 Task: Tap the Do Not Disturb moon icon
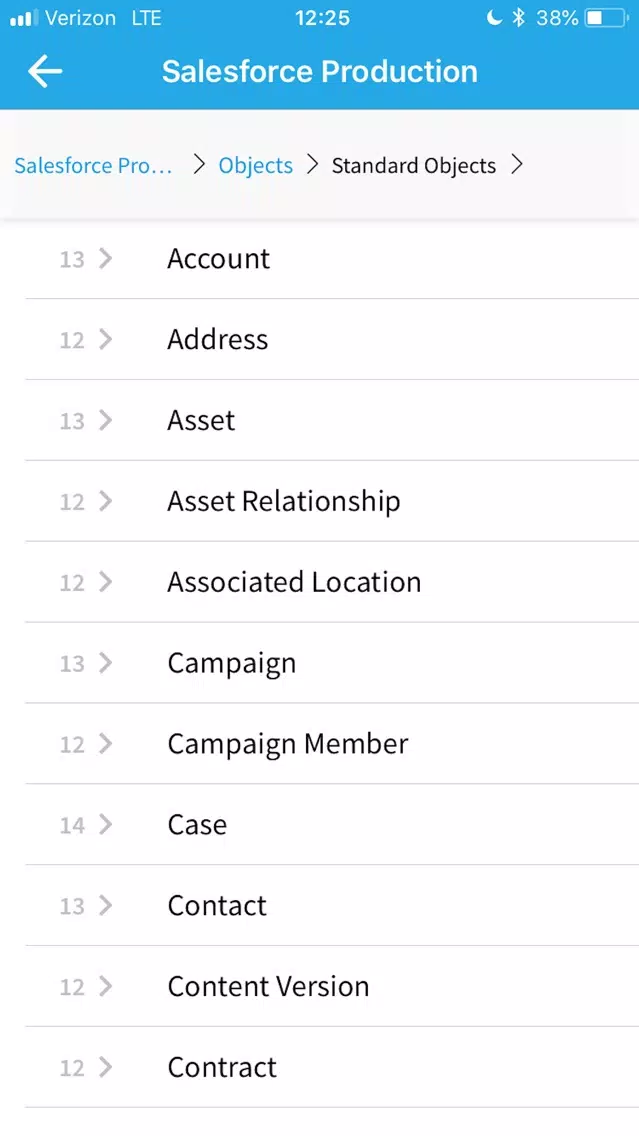pos(494,18)
